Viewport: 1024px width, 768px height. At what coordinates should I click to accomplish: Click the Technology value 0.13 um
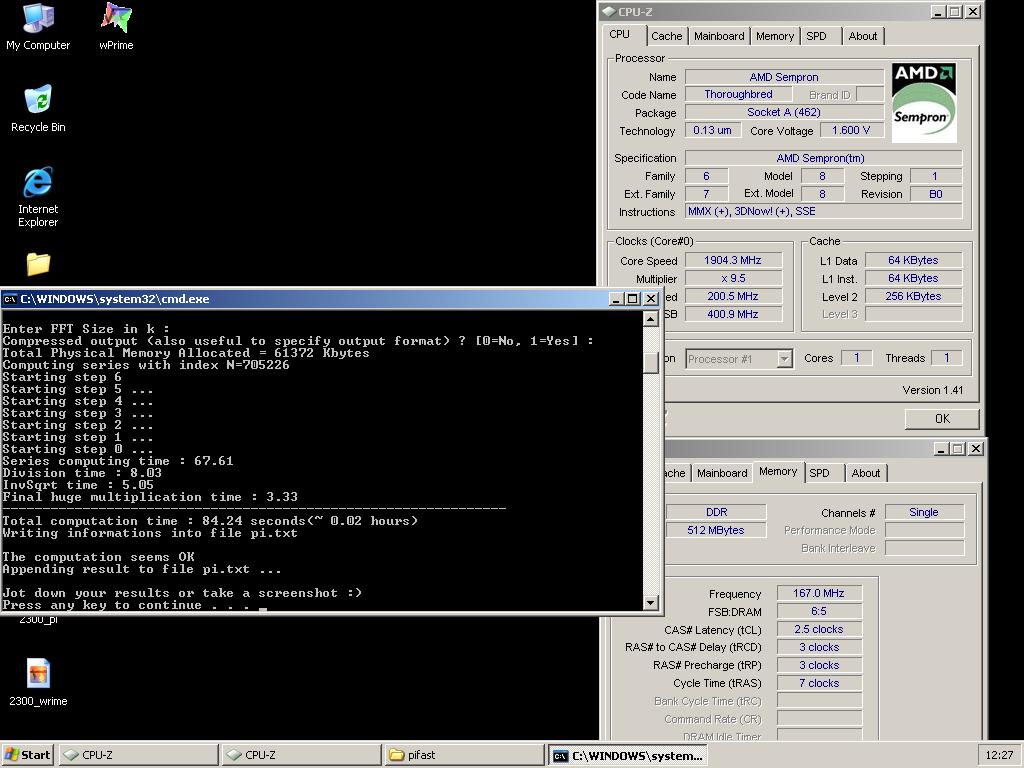[712, 130]
